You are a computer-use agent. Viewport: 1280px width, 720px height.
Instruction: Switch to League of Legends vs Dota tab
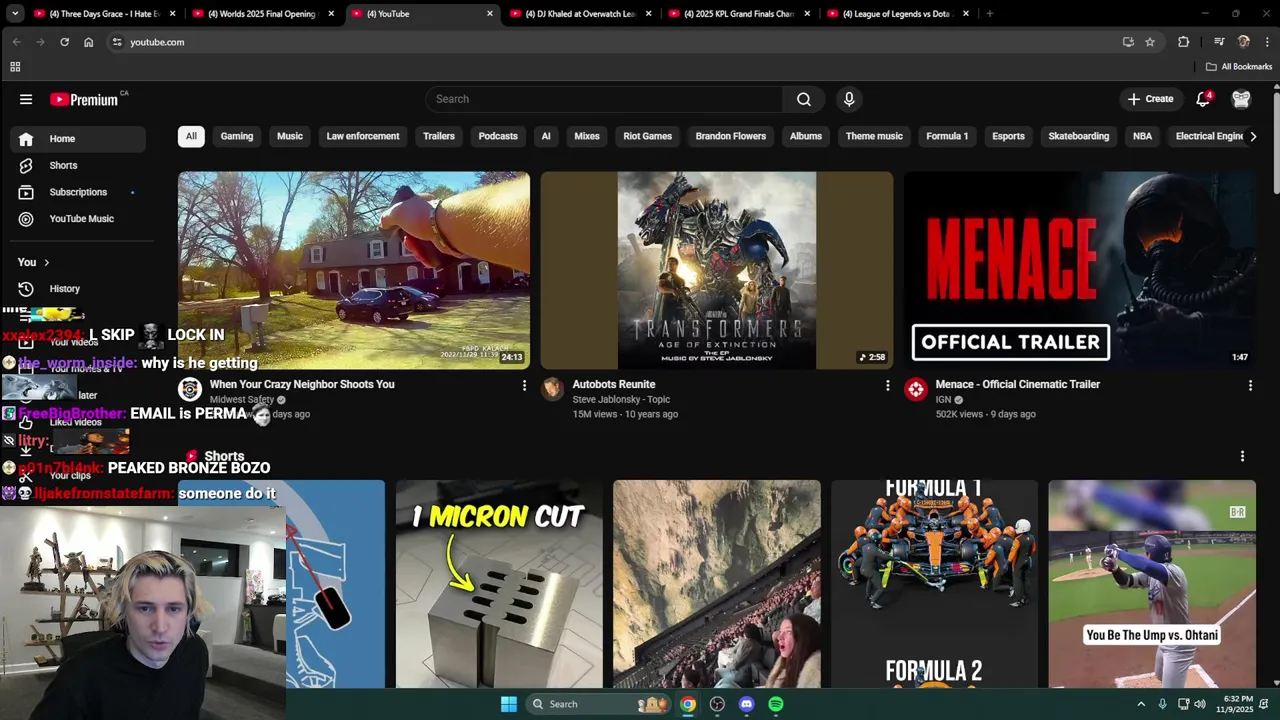tap(897, 14)
